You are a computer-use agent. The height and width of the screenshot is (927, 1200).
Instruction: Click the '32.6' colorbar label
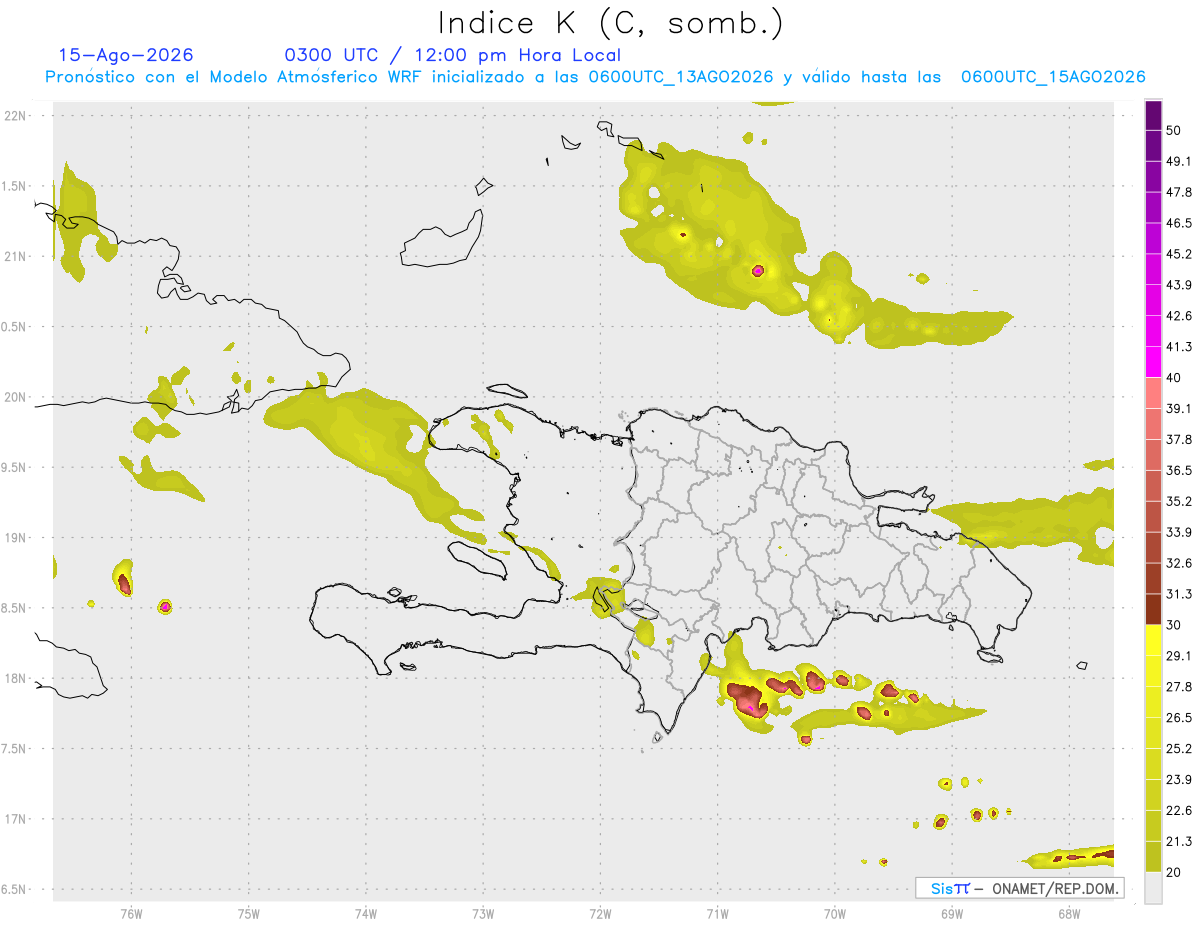tap(1178, 563)
